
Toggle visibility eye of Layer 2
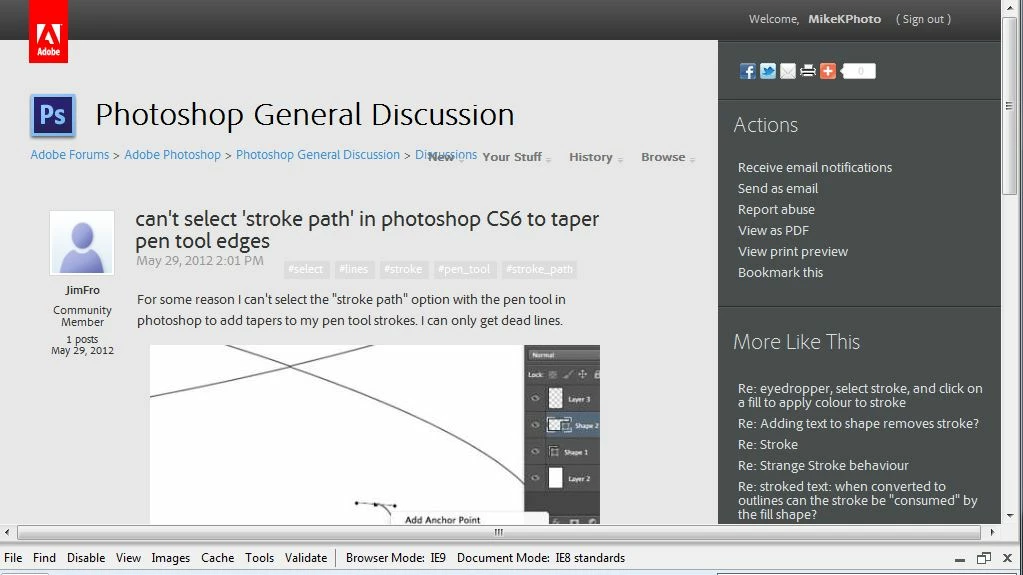535,478
